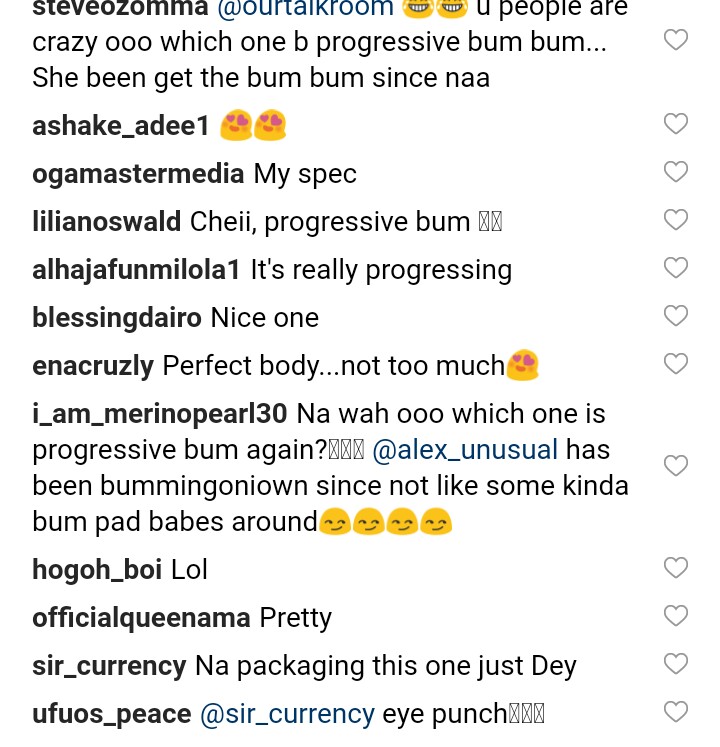Image resolution: width=720 pixels, height=747 pixels.
Task: Open @sir_currency mention in ufuos_peace's reply
Action: [x=287, y=714]
